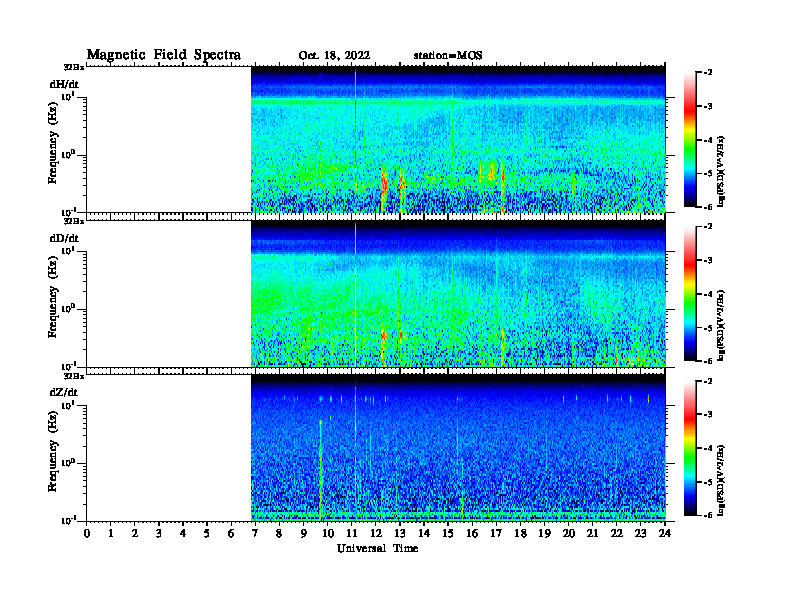This screenshot has height=612, width=792.
Task: Click the -4 tick on the dH/dt color bar
Action: tap(707, 140)
